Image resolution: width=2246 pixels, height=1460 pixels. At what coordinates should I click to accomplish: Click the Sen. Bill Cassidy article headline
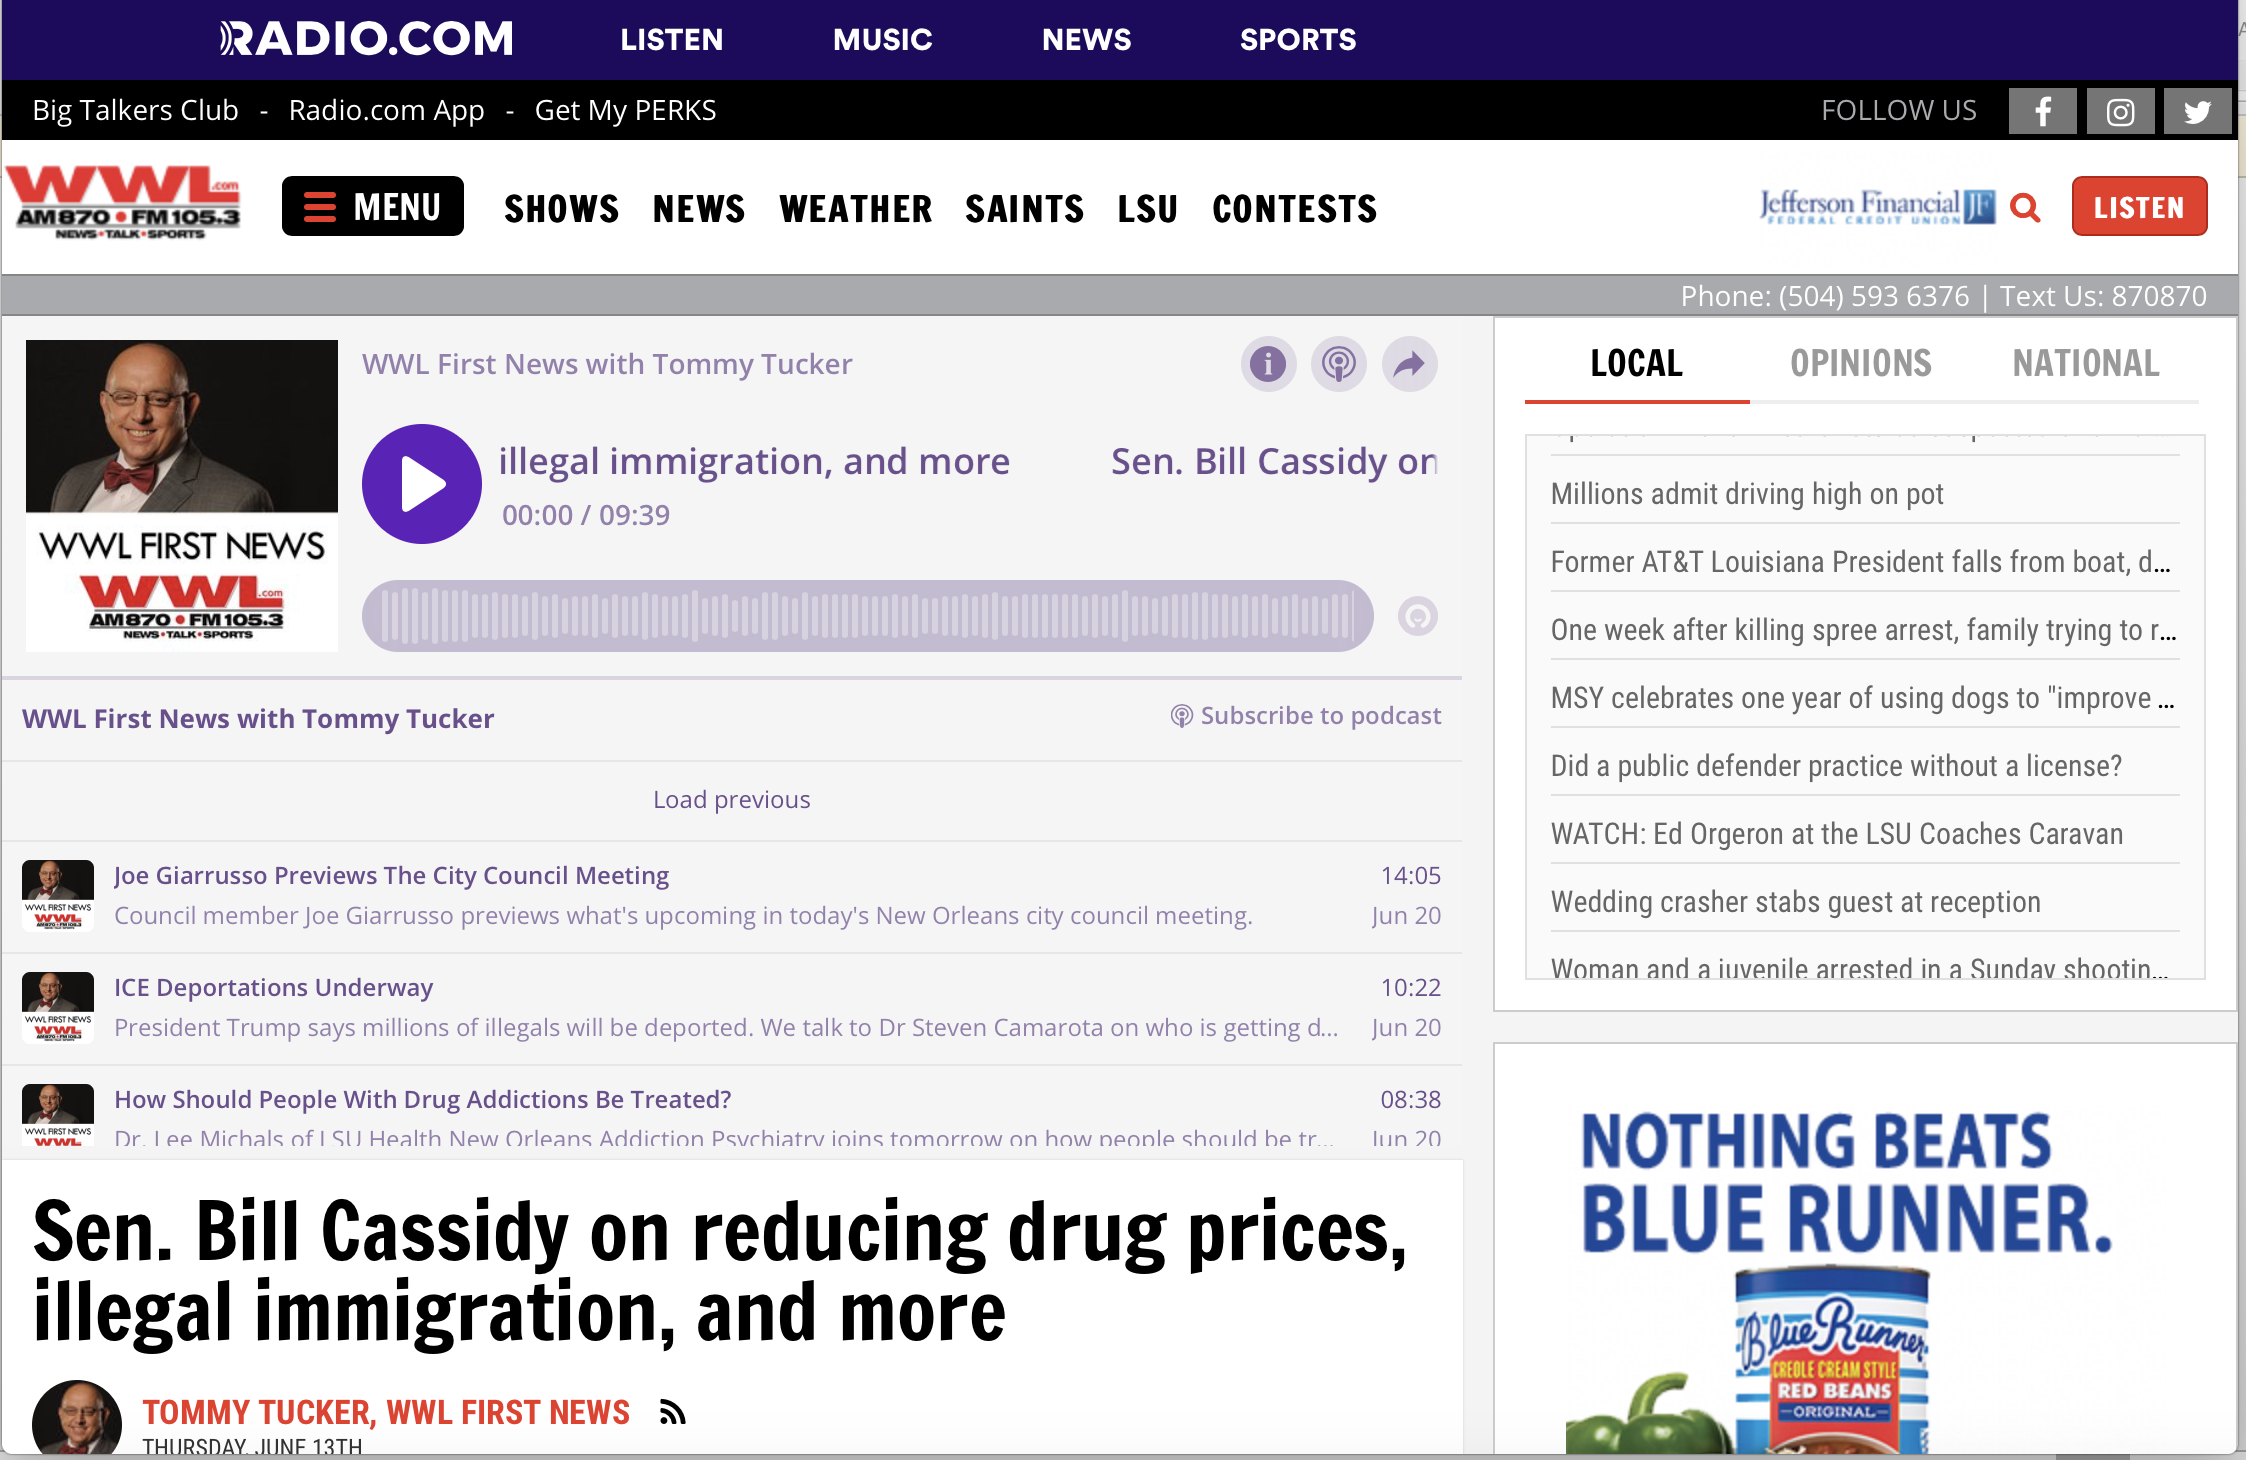[x=720, y=1272]
